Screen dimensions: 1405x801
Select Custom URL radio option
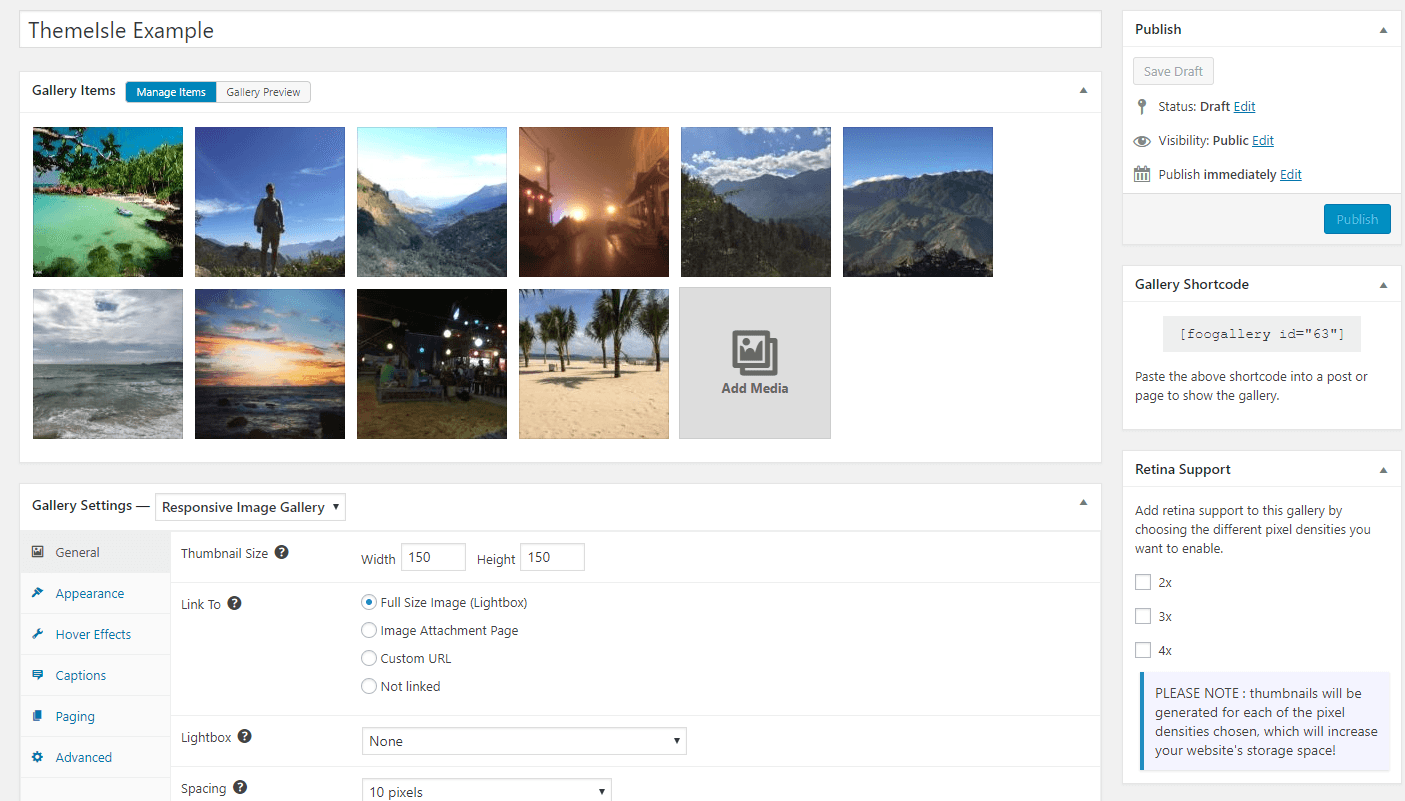369,658
